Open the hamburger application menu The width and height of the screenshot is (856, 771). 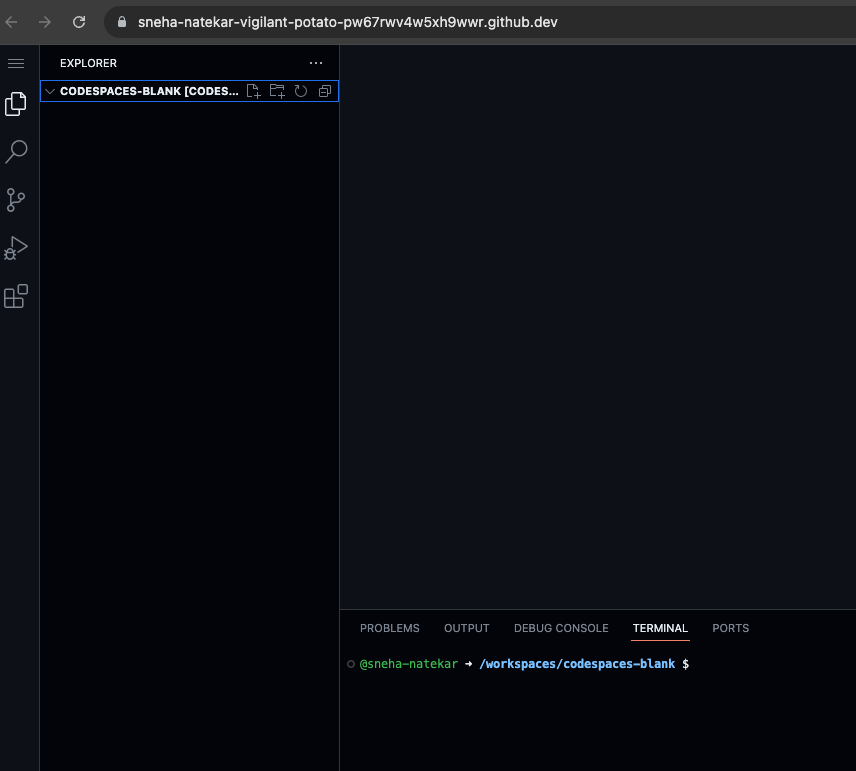tap(16, 63)
